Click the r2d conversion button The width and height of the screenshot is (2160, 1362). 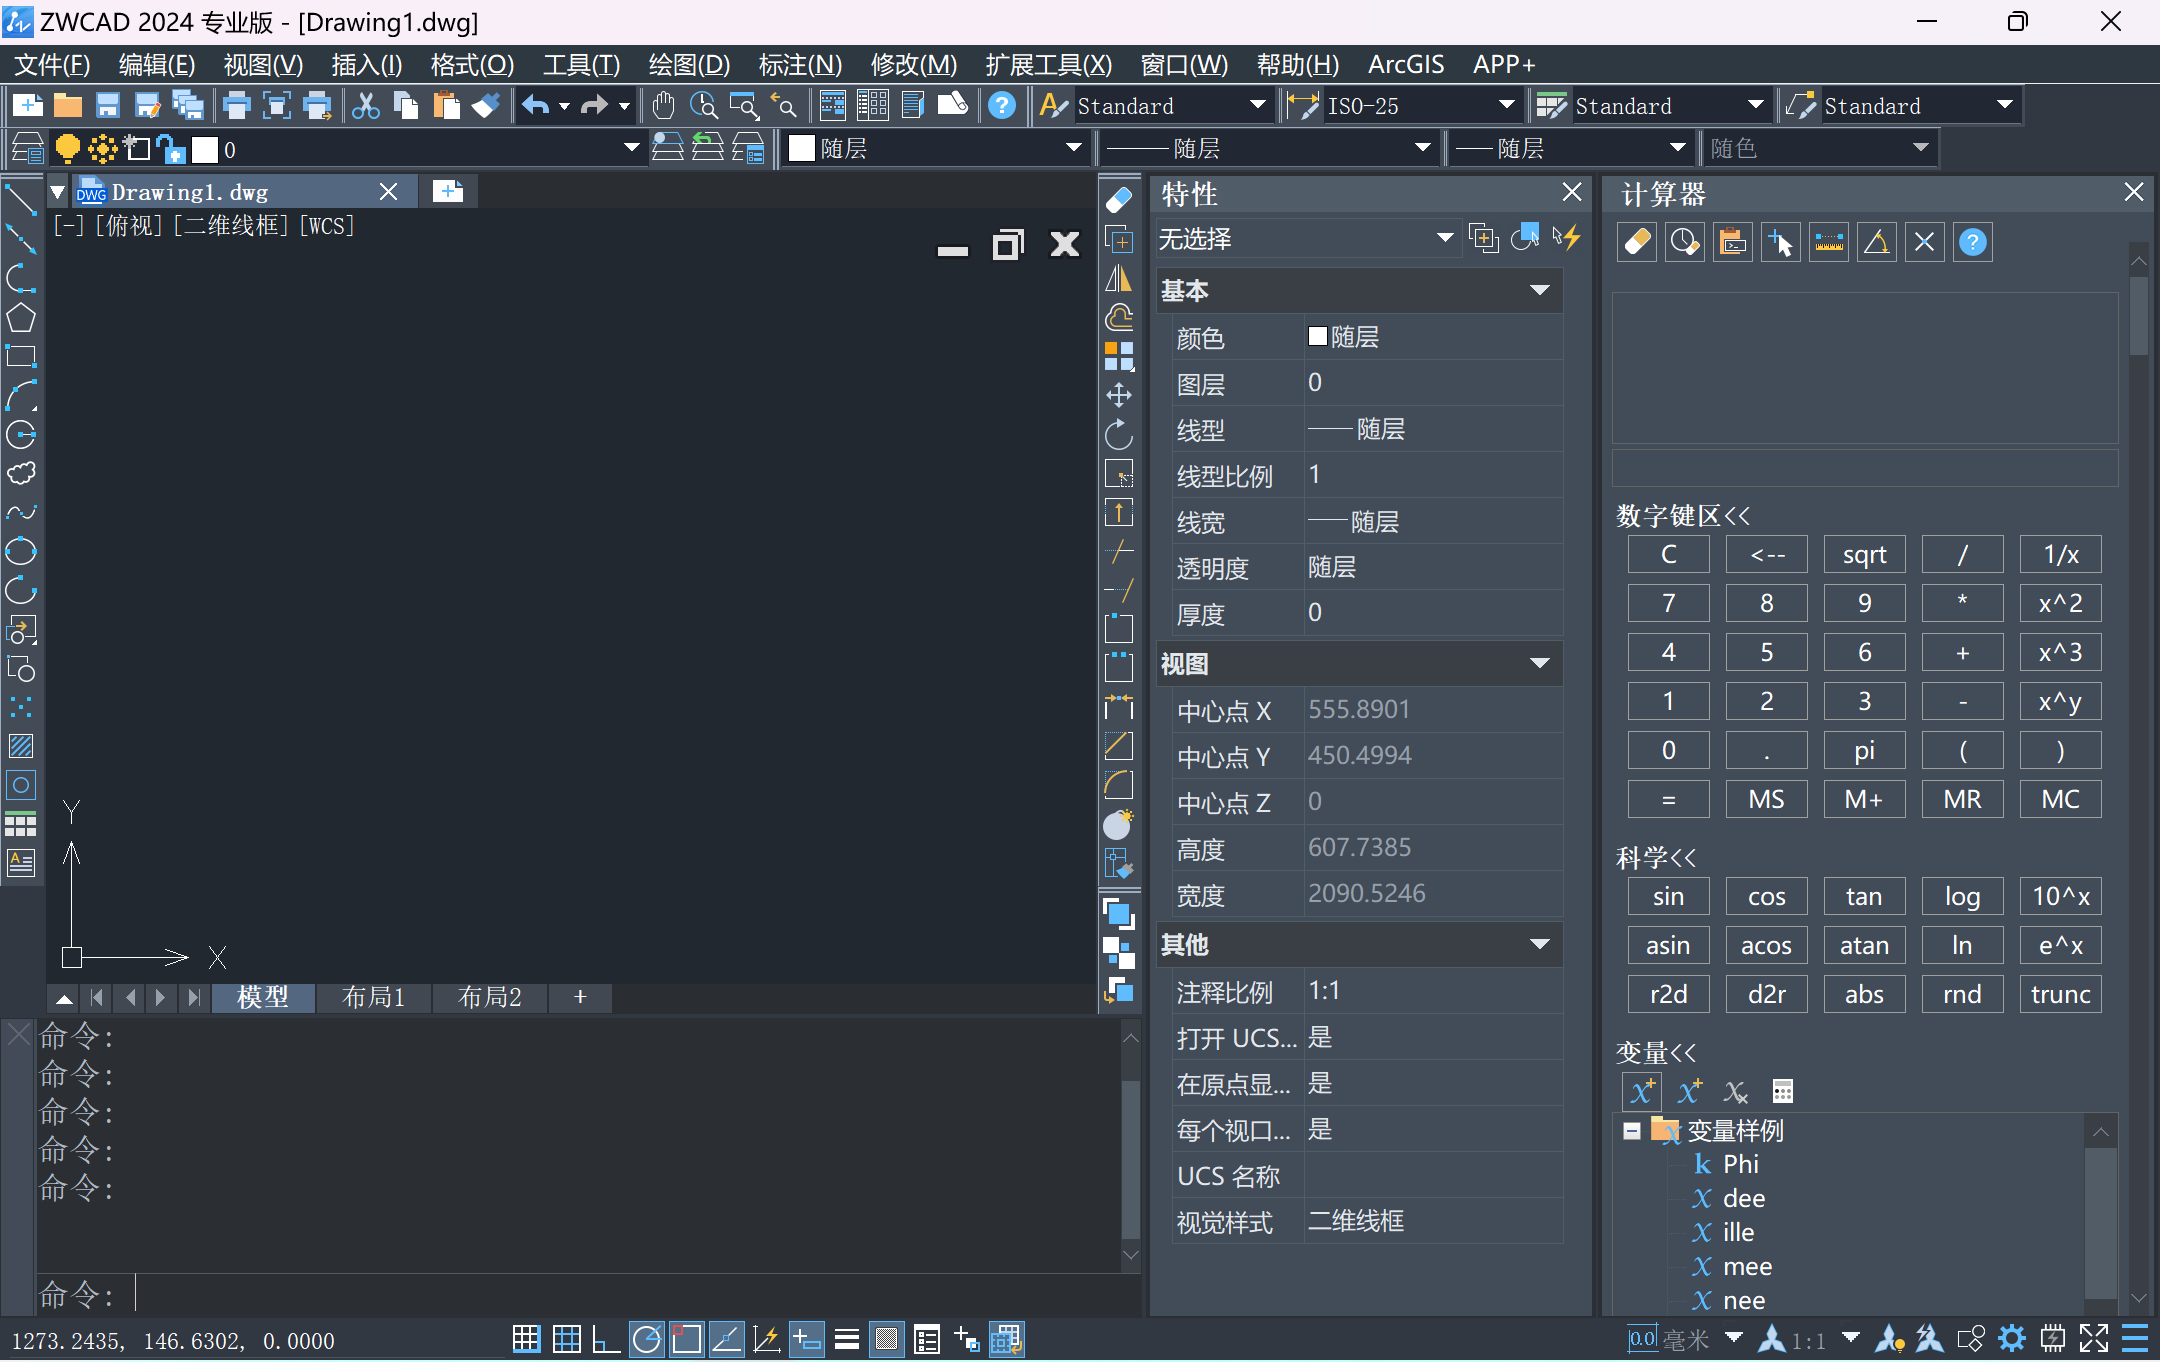click(x=1668, y=995)
